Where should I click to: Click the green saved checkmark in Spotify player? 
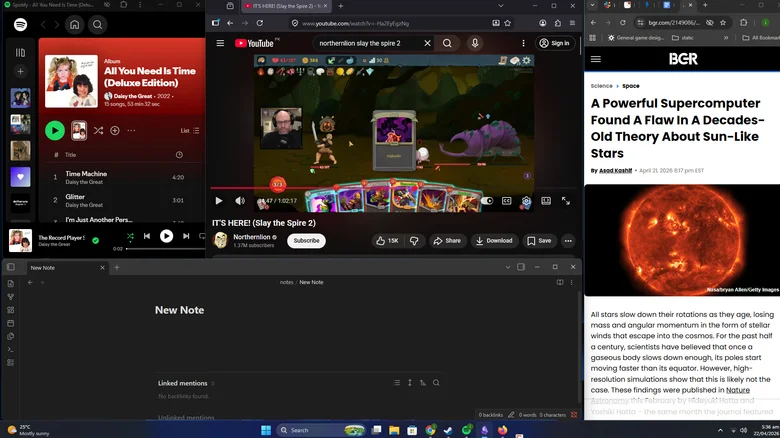[x=96, y=240]
